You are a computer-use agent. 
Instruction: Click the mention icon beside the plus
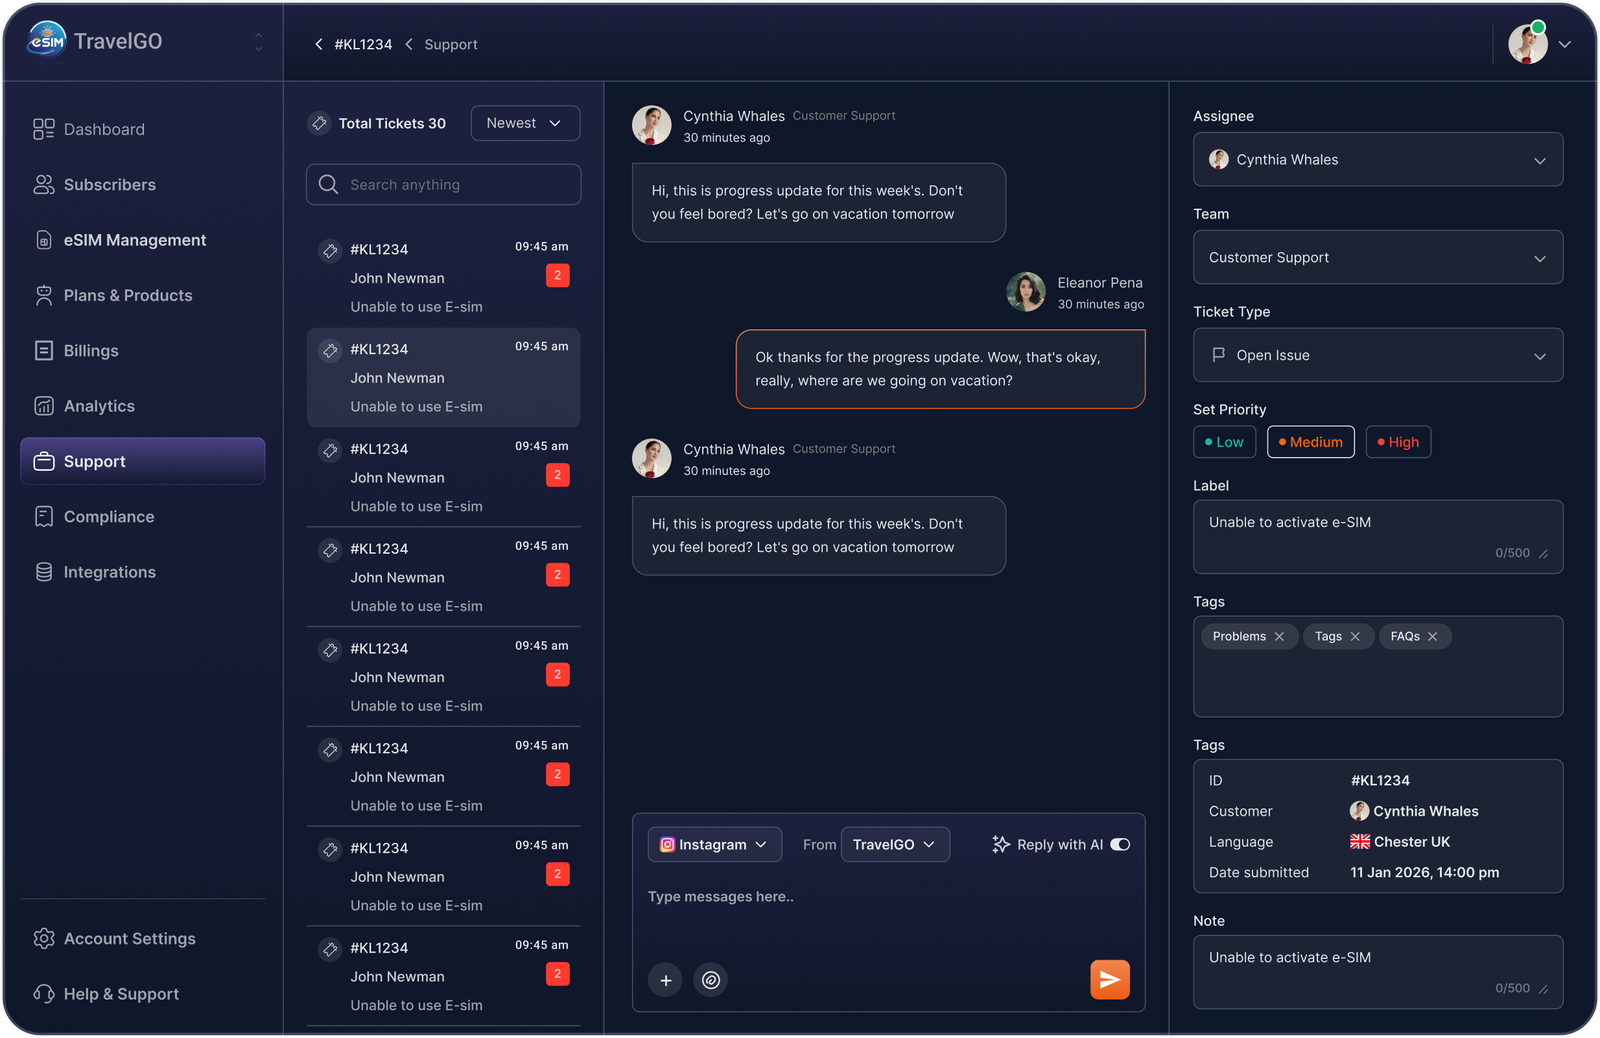(711, 980)
